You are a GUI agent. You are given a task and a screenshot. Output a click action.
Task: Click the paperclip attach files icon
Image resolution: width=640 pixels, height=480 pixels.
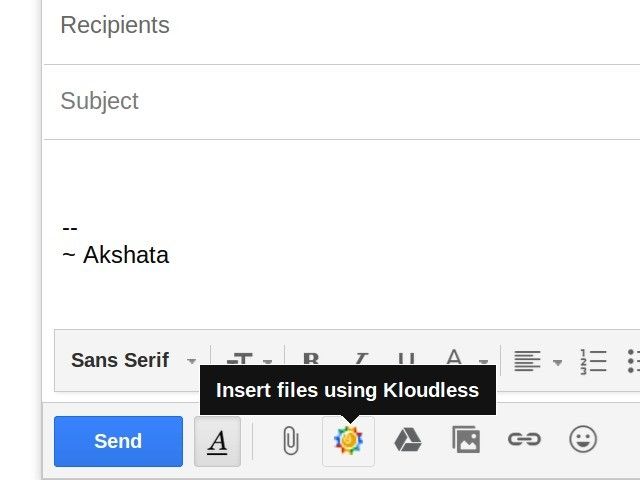point(290,440)
